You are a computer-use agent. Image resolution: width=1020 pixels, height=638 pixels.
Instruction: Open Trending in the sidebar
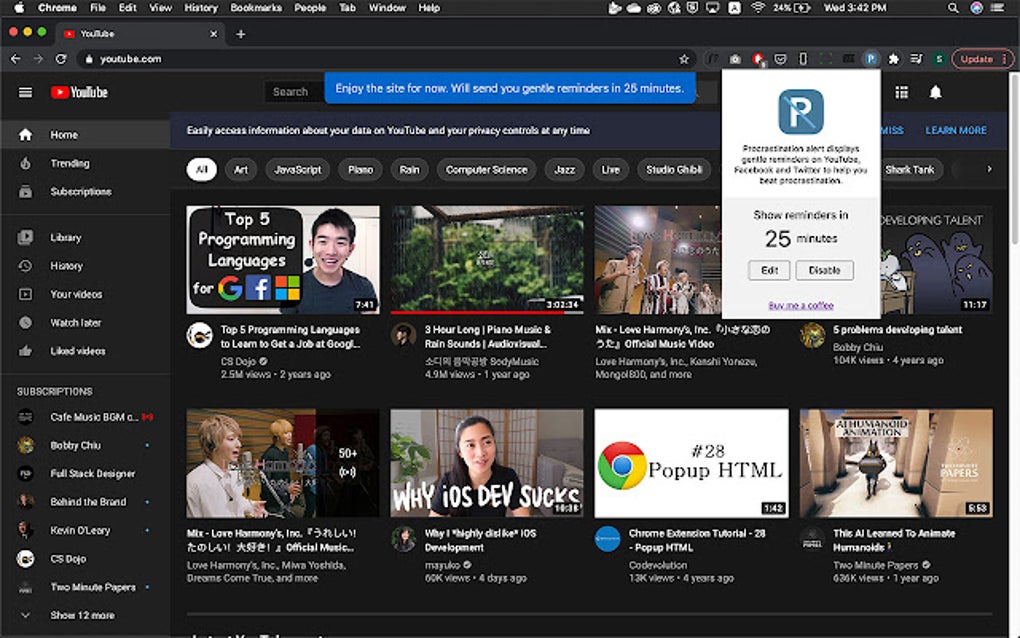pyautogui.click(x=70, y=163)
